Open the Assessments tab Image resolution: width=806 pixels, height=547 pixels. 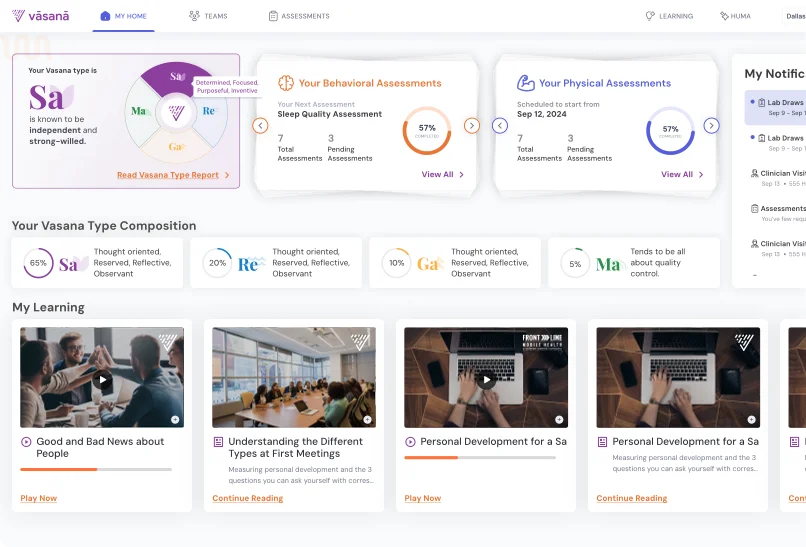(x=299, y=16)
